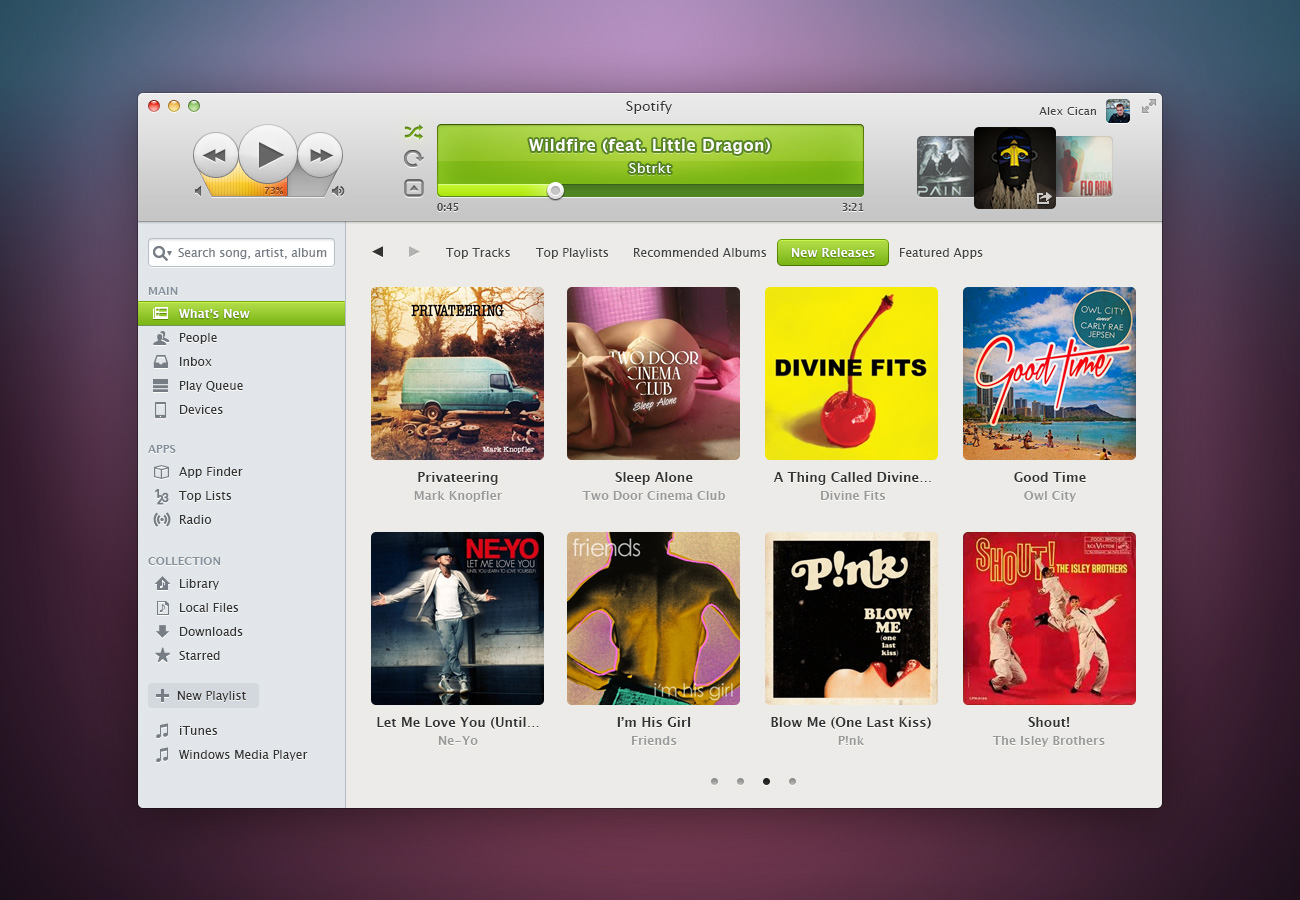
Task: Collapse the now playing panel arrow
Action: coord(414,187)
